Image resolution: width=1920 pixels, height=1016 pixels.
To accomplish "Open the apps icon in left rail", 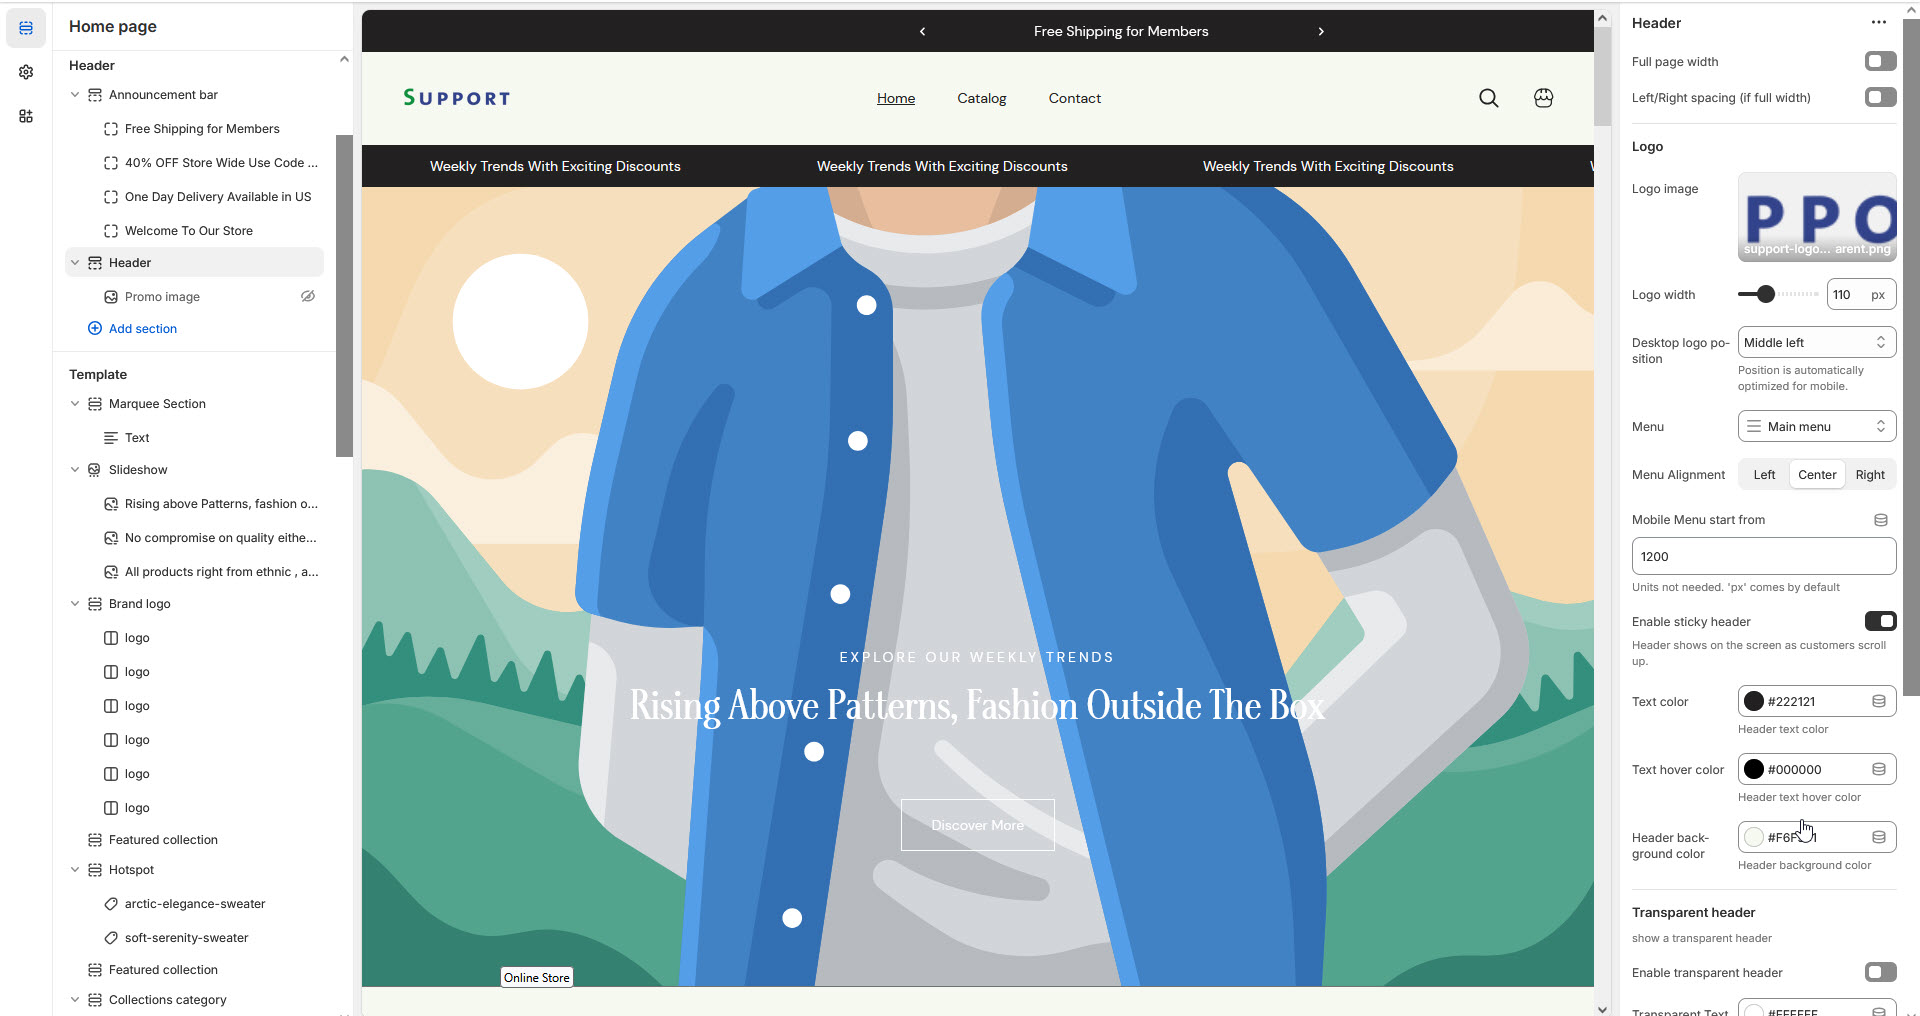I will coord(26,116).
